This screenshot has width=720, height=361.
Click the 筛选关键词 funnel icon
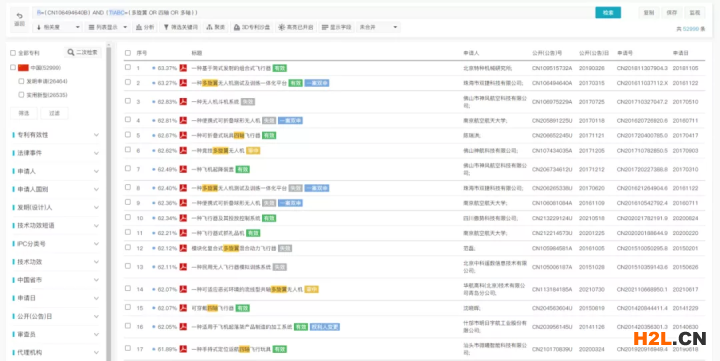(166, 28)
